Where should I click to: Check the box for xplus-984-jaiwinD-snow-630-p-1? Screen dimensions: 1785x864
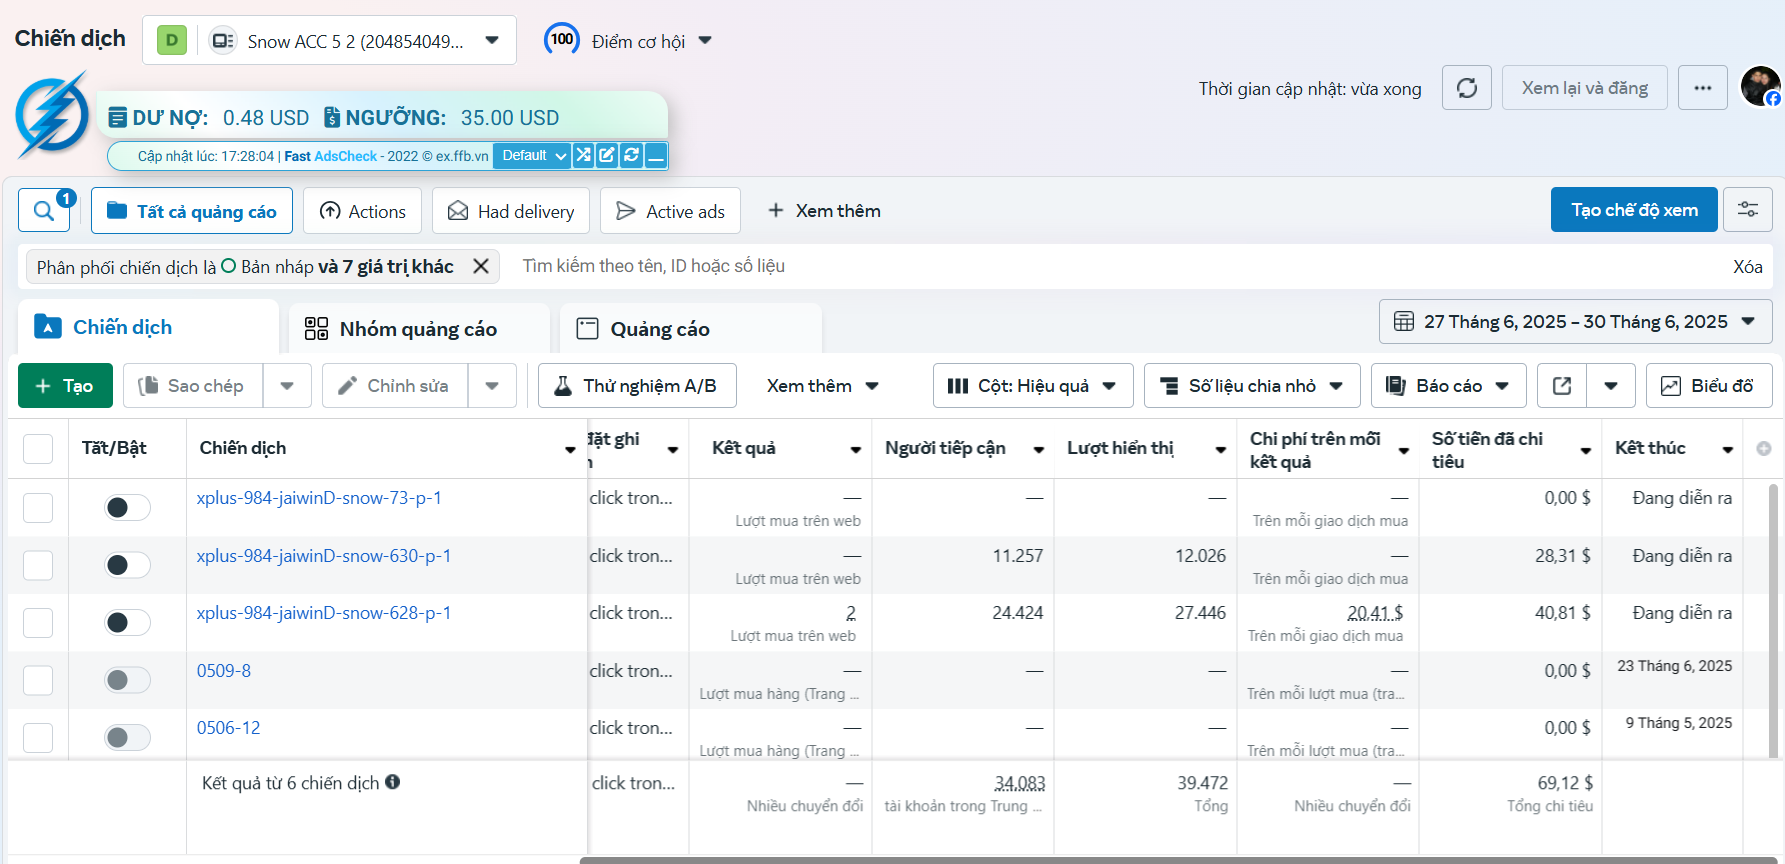(38, 565)
